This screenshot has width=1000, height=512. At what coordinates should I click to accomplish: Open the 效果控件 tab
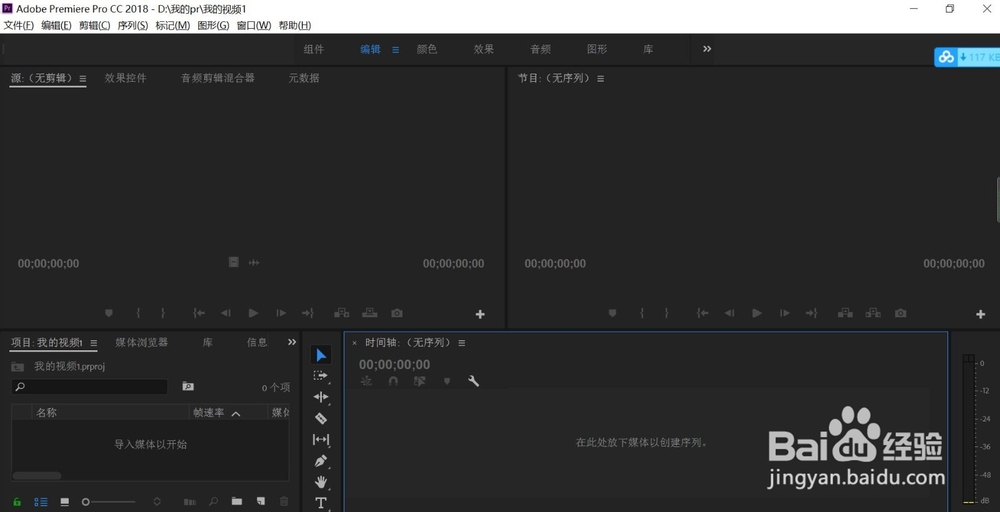(x=126, y=78)
